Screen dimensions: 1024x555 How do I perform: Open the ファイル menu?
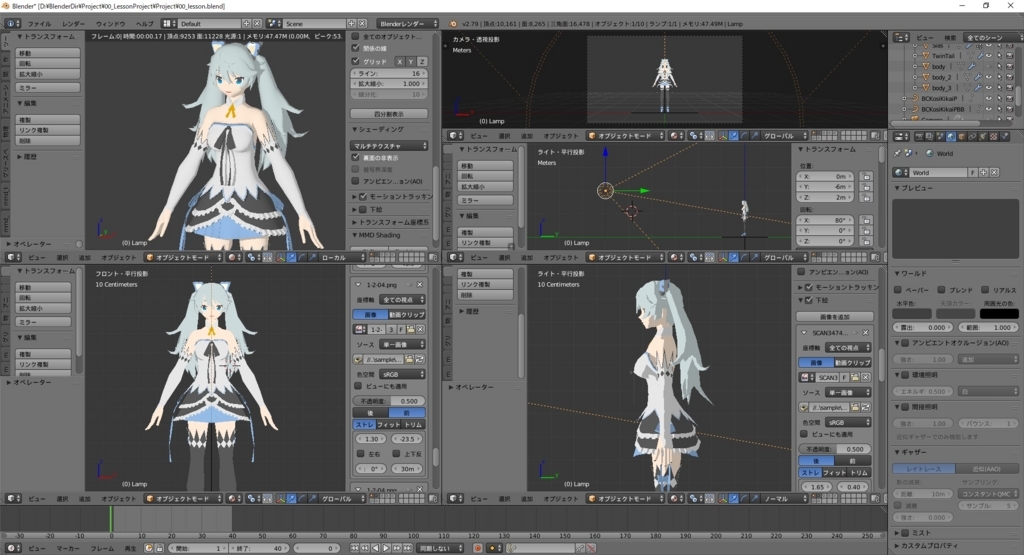(x=39, y=24)
